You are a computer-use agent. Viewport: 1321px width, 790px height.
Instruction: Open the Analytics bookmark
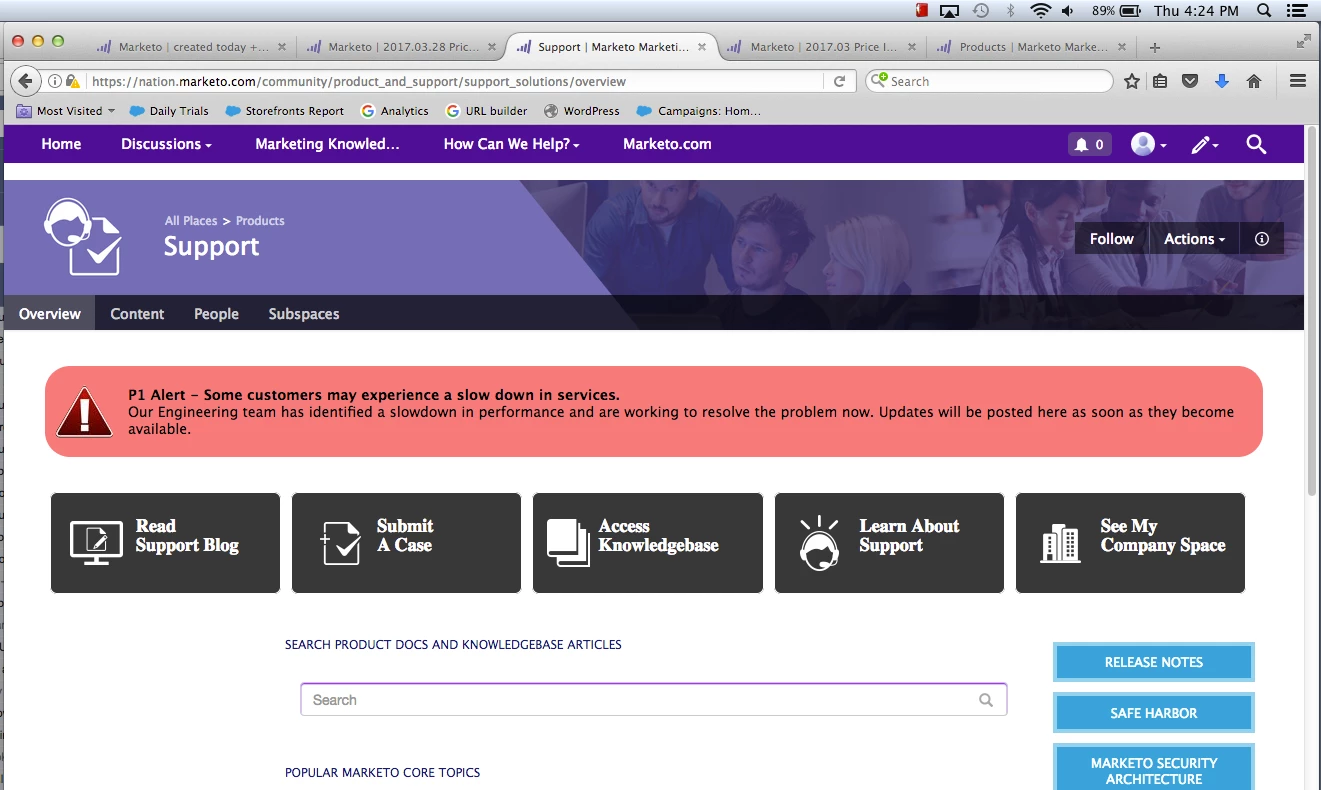coord(395,111)
